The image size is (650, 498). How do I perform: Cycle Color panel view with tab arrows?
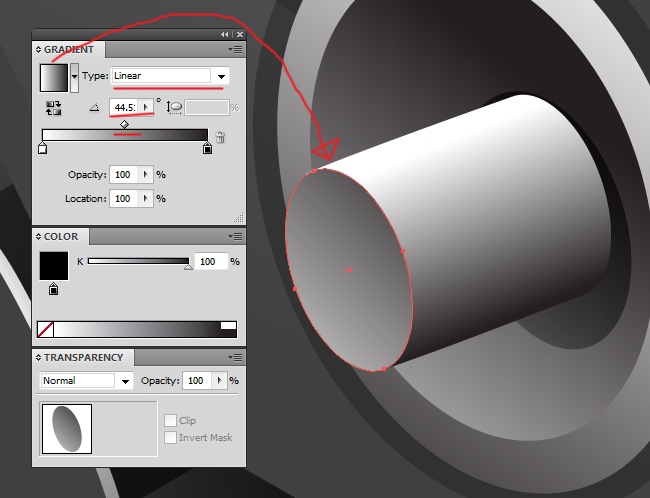point(38,237)
